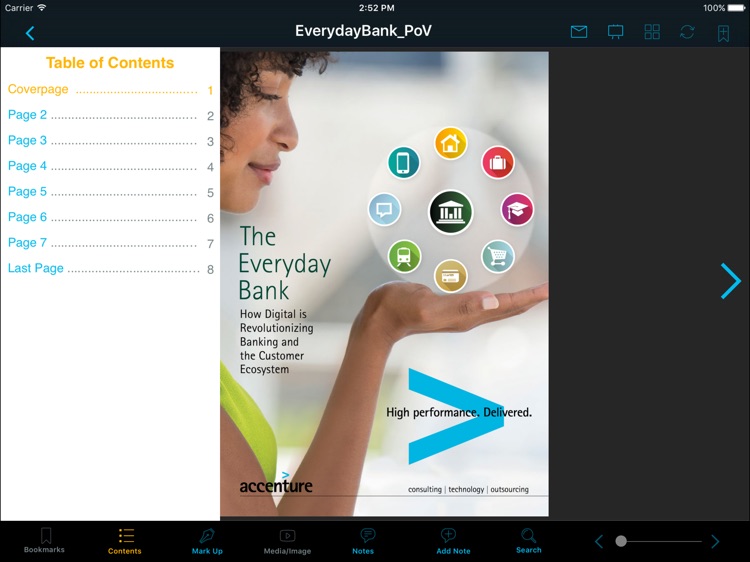Tap the mobile phone icon on cover
This screenshot has height=562, width=750.
(x=403, y=163)
